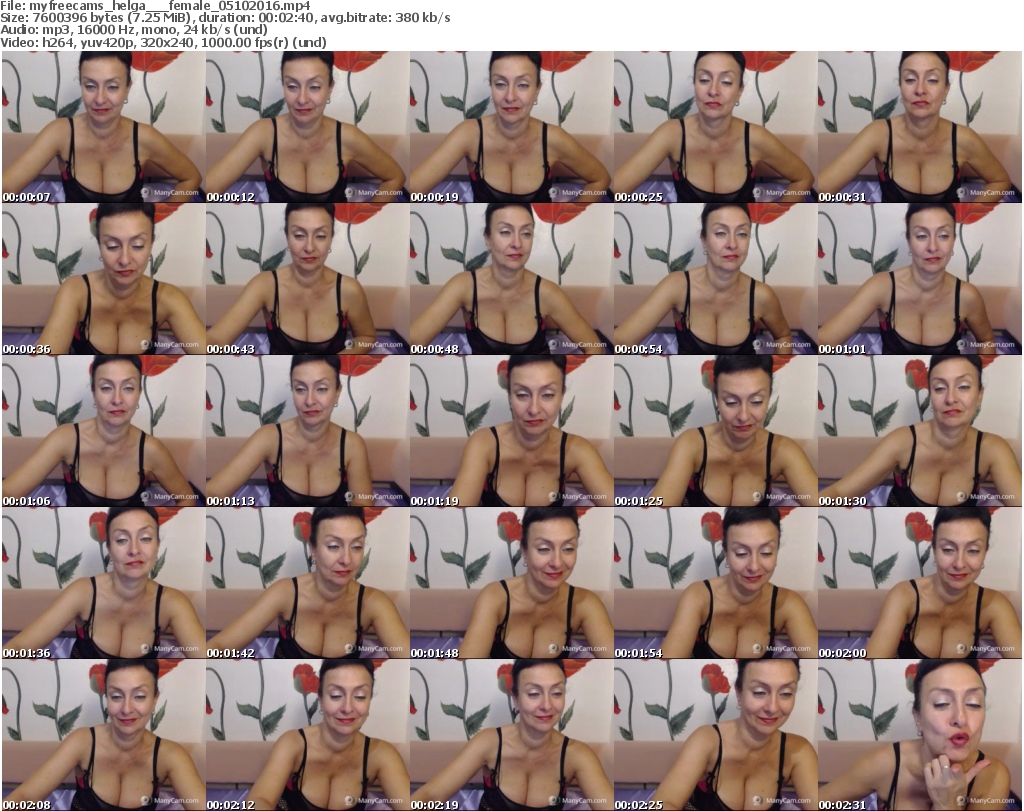This screenshot has height=811, width=1024.
Task: Select the 00:00:43 video frame
Action: click(x=306, y=278)
